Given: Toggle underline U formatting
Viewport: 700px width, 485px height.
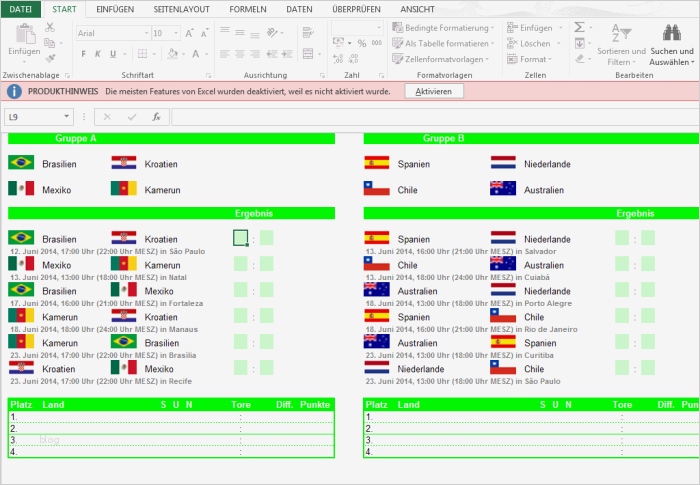Looking at the screenshot, I should click(113, 54).
